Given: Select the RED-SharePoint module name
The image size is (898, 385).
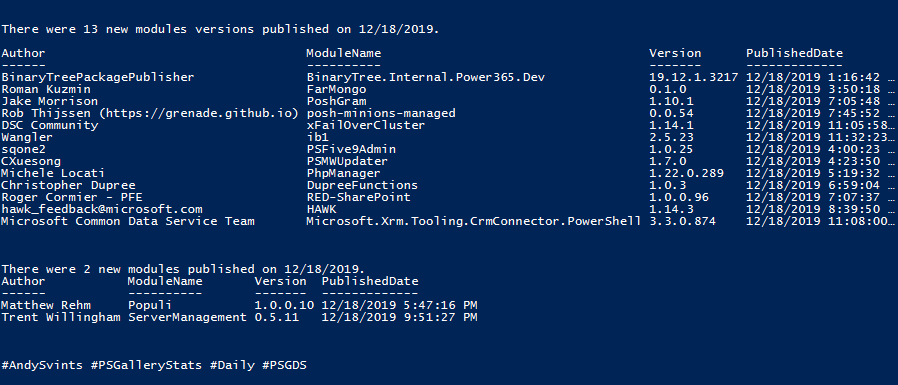Looking at the screenshot, I should coord(359,198).
